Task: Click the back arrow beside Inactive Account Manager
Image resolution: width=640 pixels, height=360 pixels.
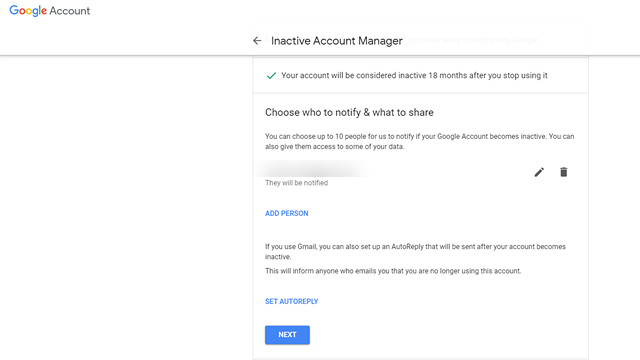Action: (257, 40)
